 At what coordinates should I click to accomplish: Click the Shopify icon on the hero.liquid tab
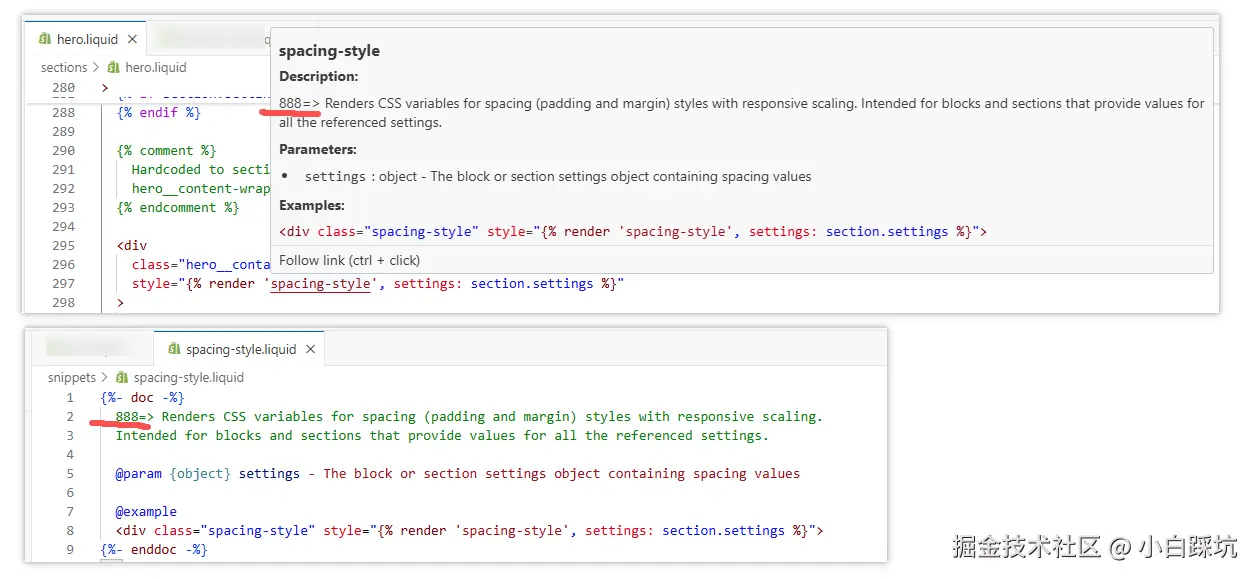pyautogui.click(x=45, y=40)
